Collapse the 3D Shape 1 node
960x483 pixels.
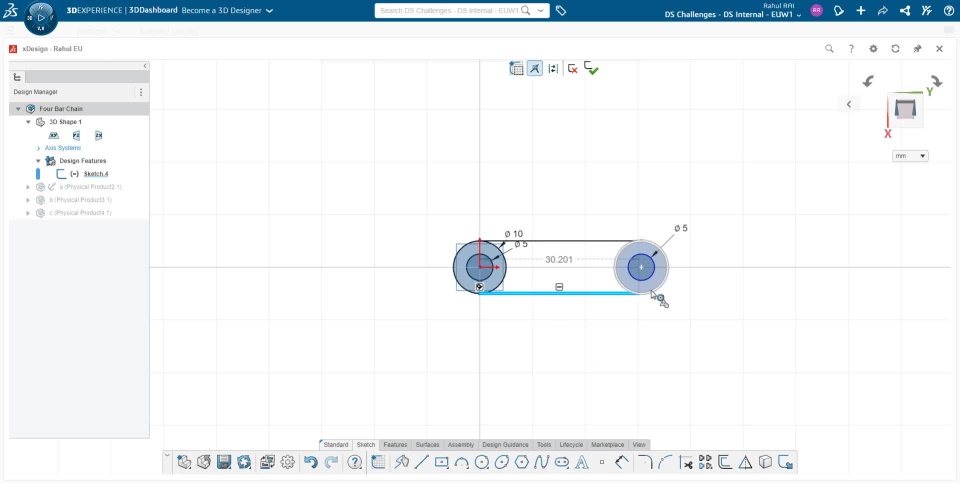[x=28, y=122]
